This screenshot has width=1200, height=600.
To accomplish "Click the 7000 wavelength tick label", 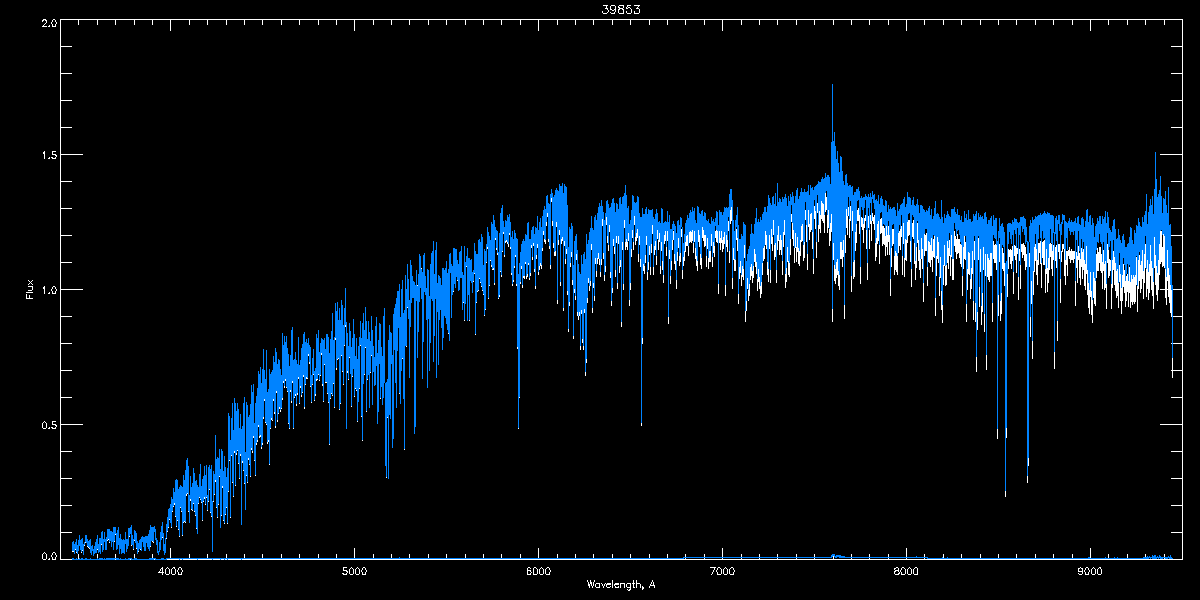I will pos(722,572).
